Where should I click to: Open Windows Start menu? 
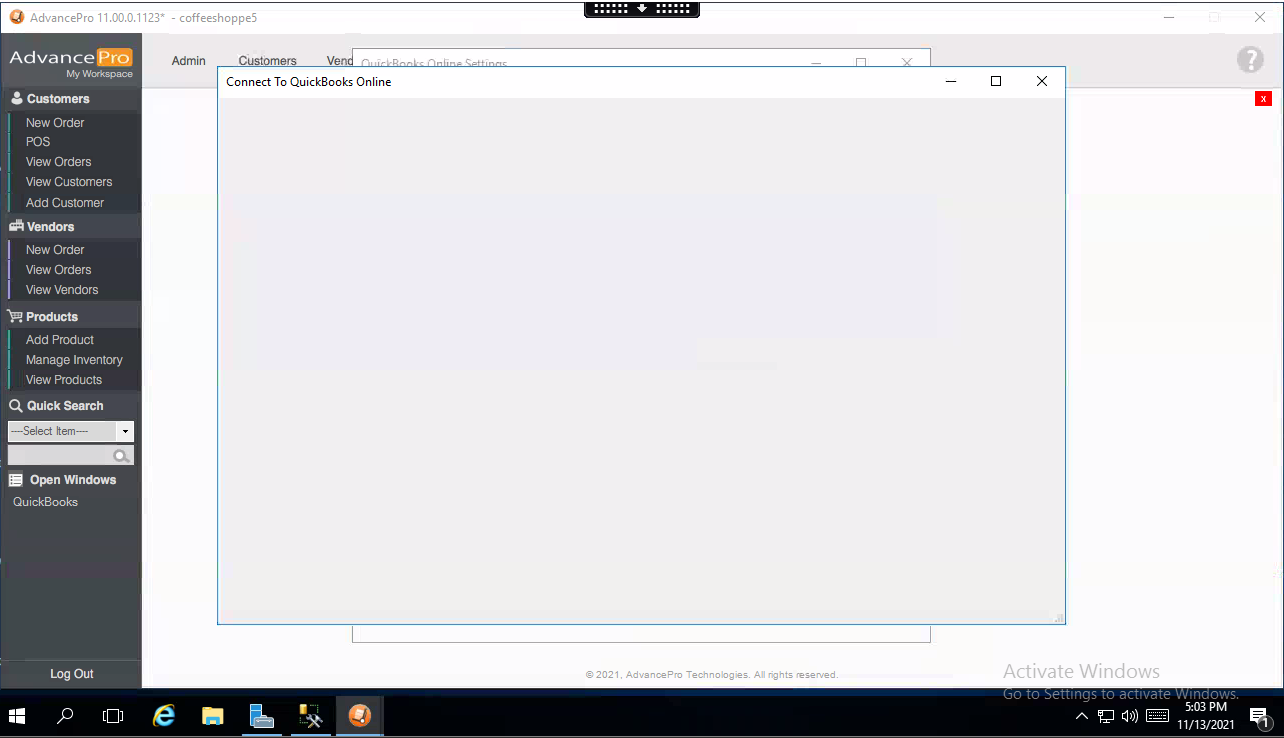coord(17,716)
